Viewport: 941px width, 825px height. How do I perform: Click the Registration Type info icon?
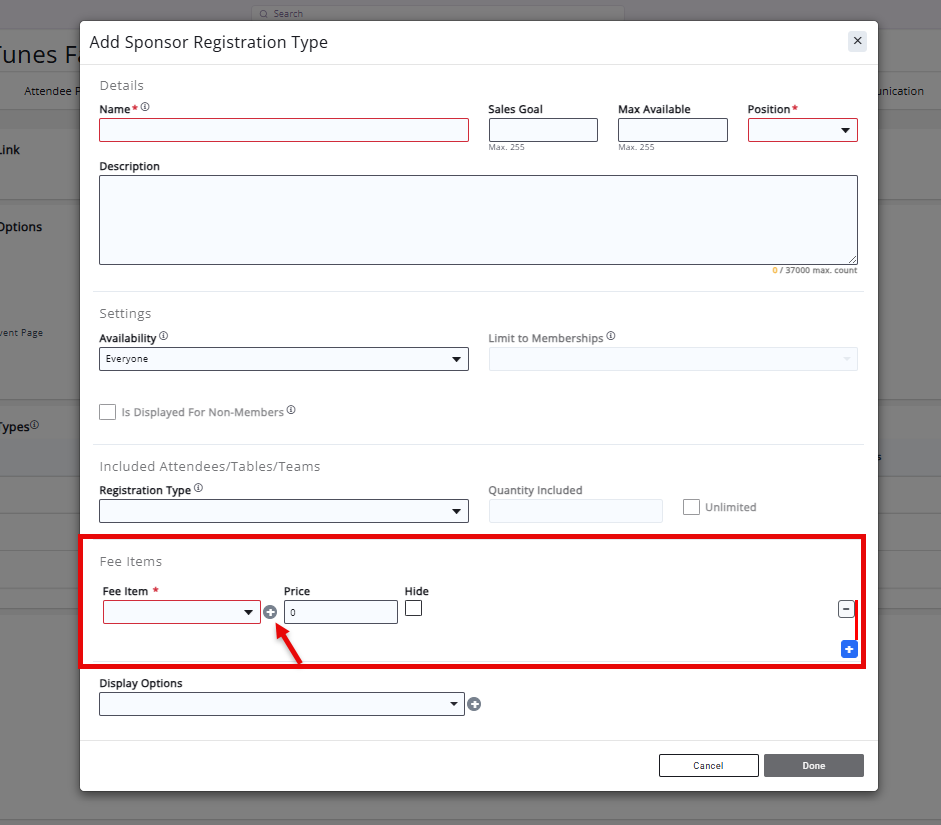pyautogui.click(x=199, y=488)
